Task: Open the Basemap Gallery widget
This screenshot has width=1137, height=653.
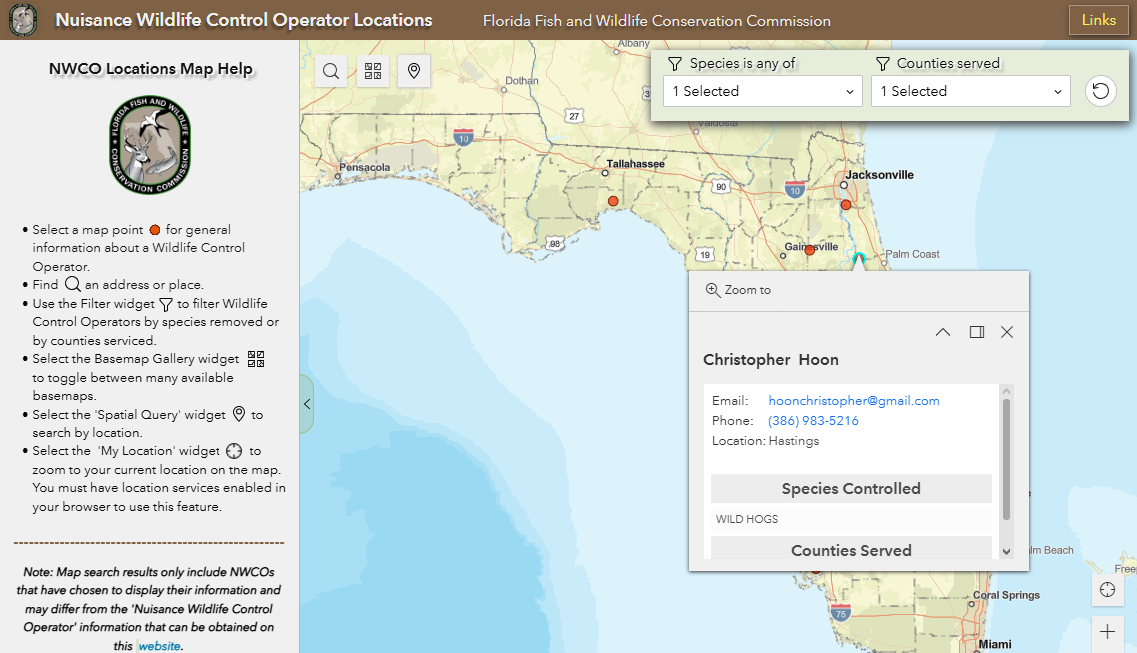Action: (x=373, y=71)
